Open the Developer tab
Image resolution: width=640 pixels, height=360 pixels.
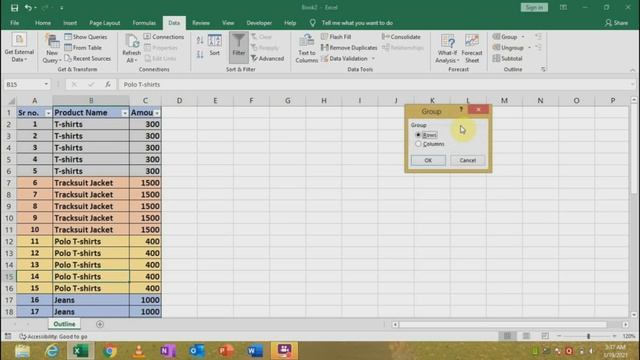pos(259,23)
